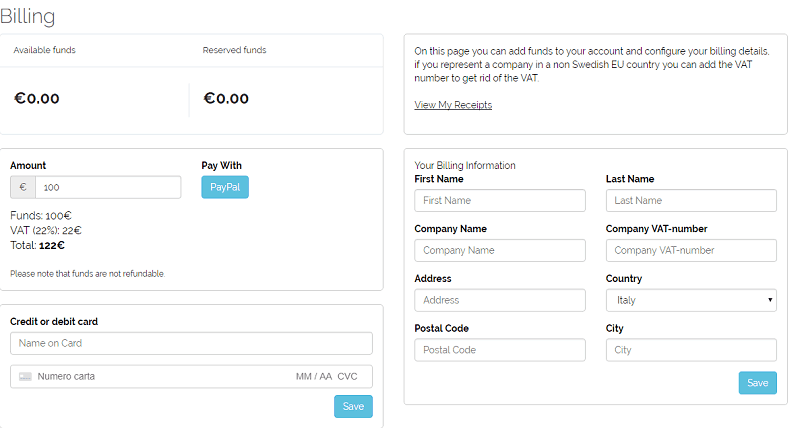Click the Company Name input
This screenshot has height=428, width=800.
(x=500, y=250)
